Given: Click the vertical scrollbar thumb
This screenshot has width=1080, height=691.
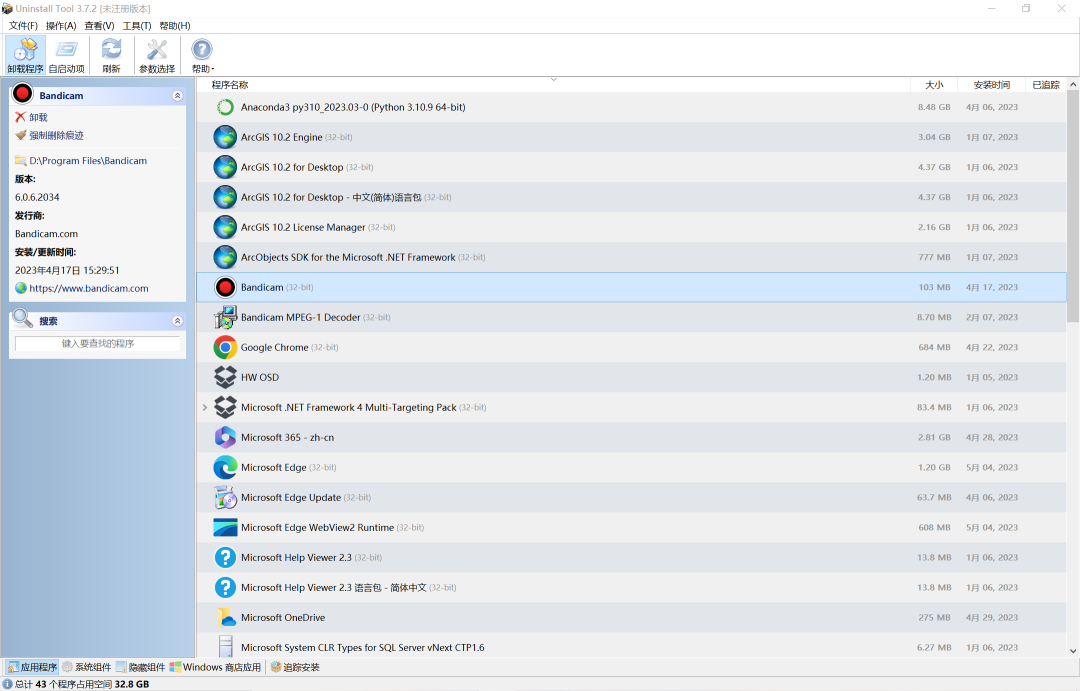Looking at the screenshot, I should (x=1073, y=205).
